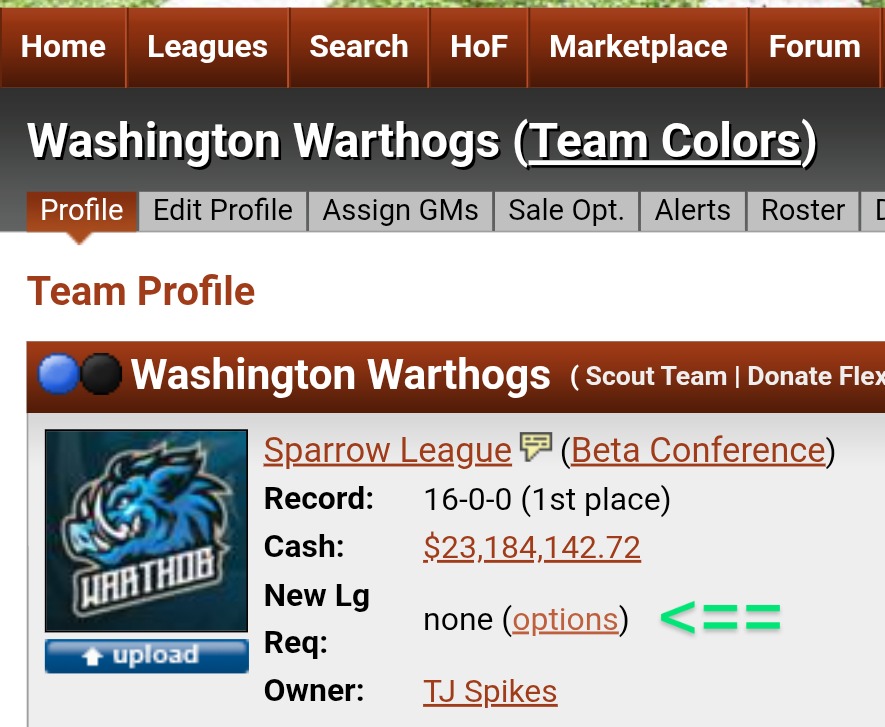Open the Sparrow League link

(388, 450)
